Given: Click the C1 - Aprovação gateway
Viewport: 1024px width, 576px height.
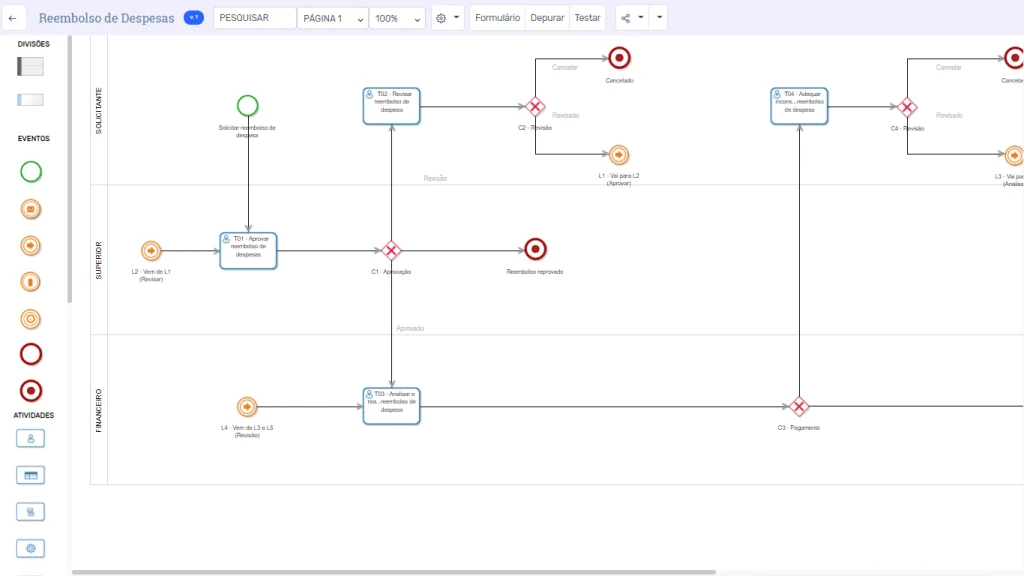Looking at the screenshot, I should 392,250.
